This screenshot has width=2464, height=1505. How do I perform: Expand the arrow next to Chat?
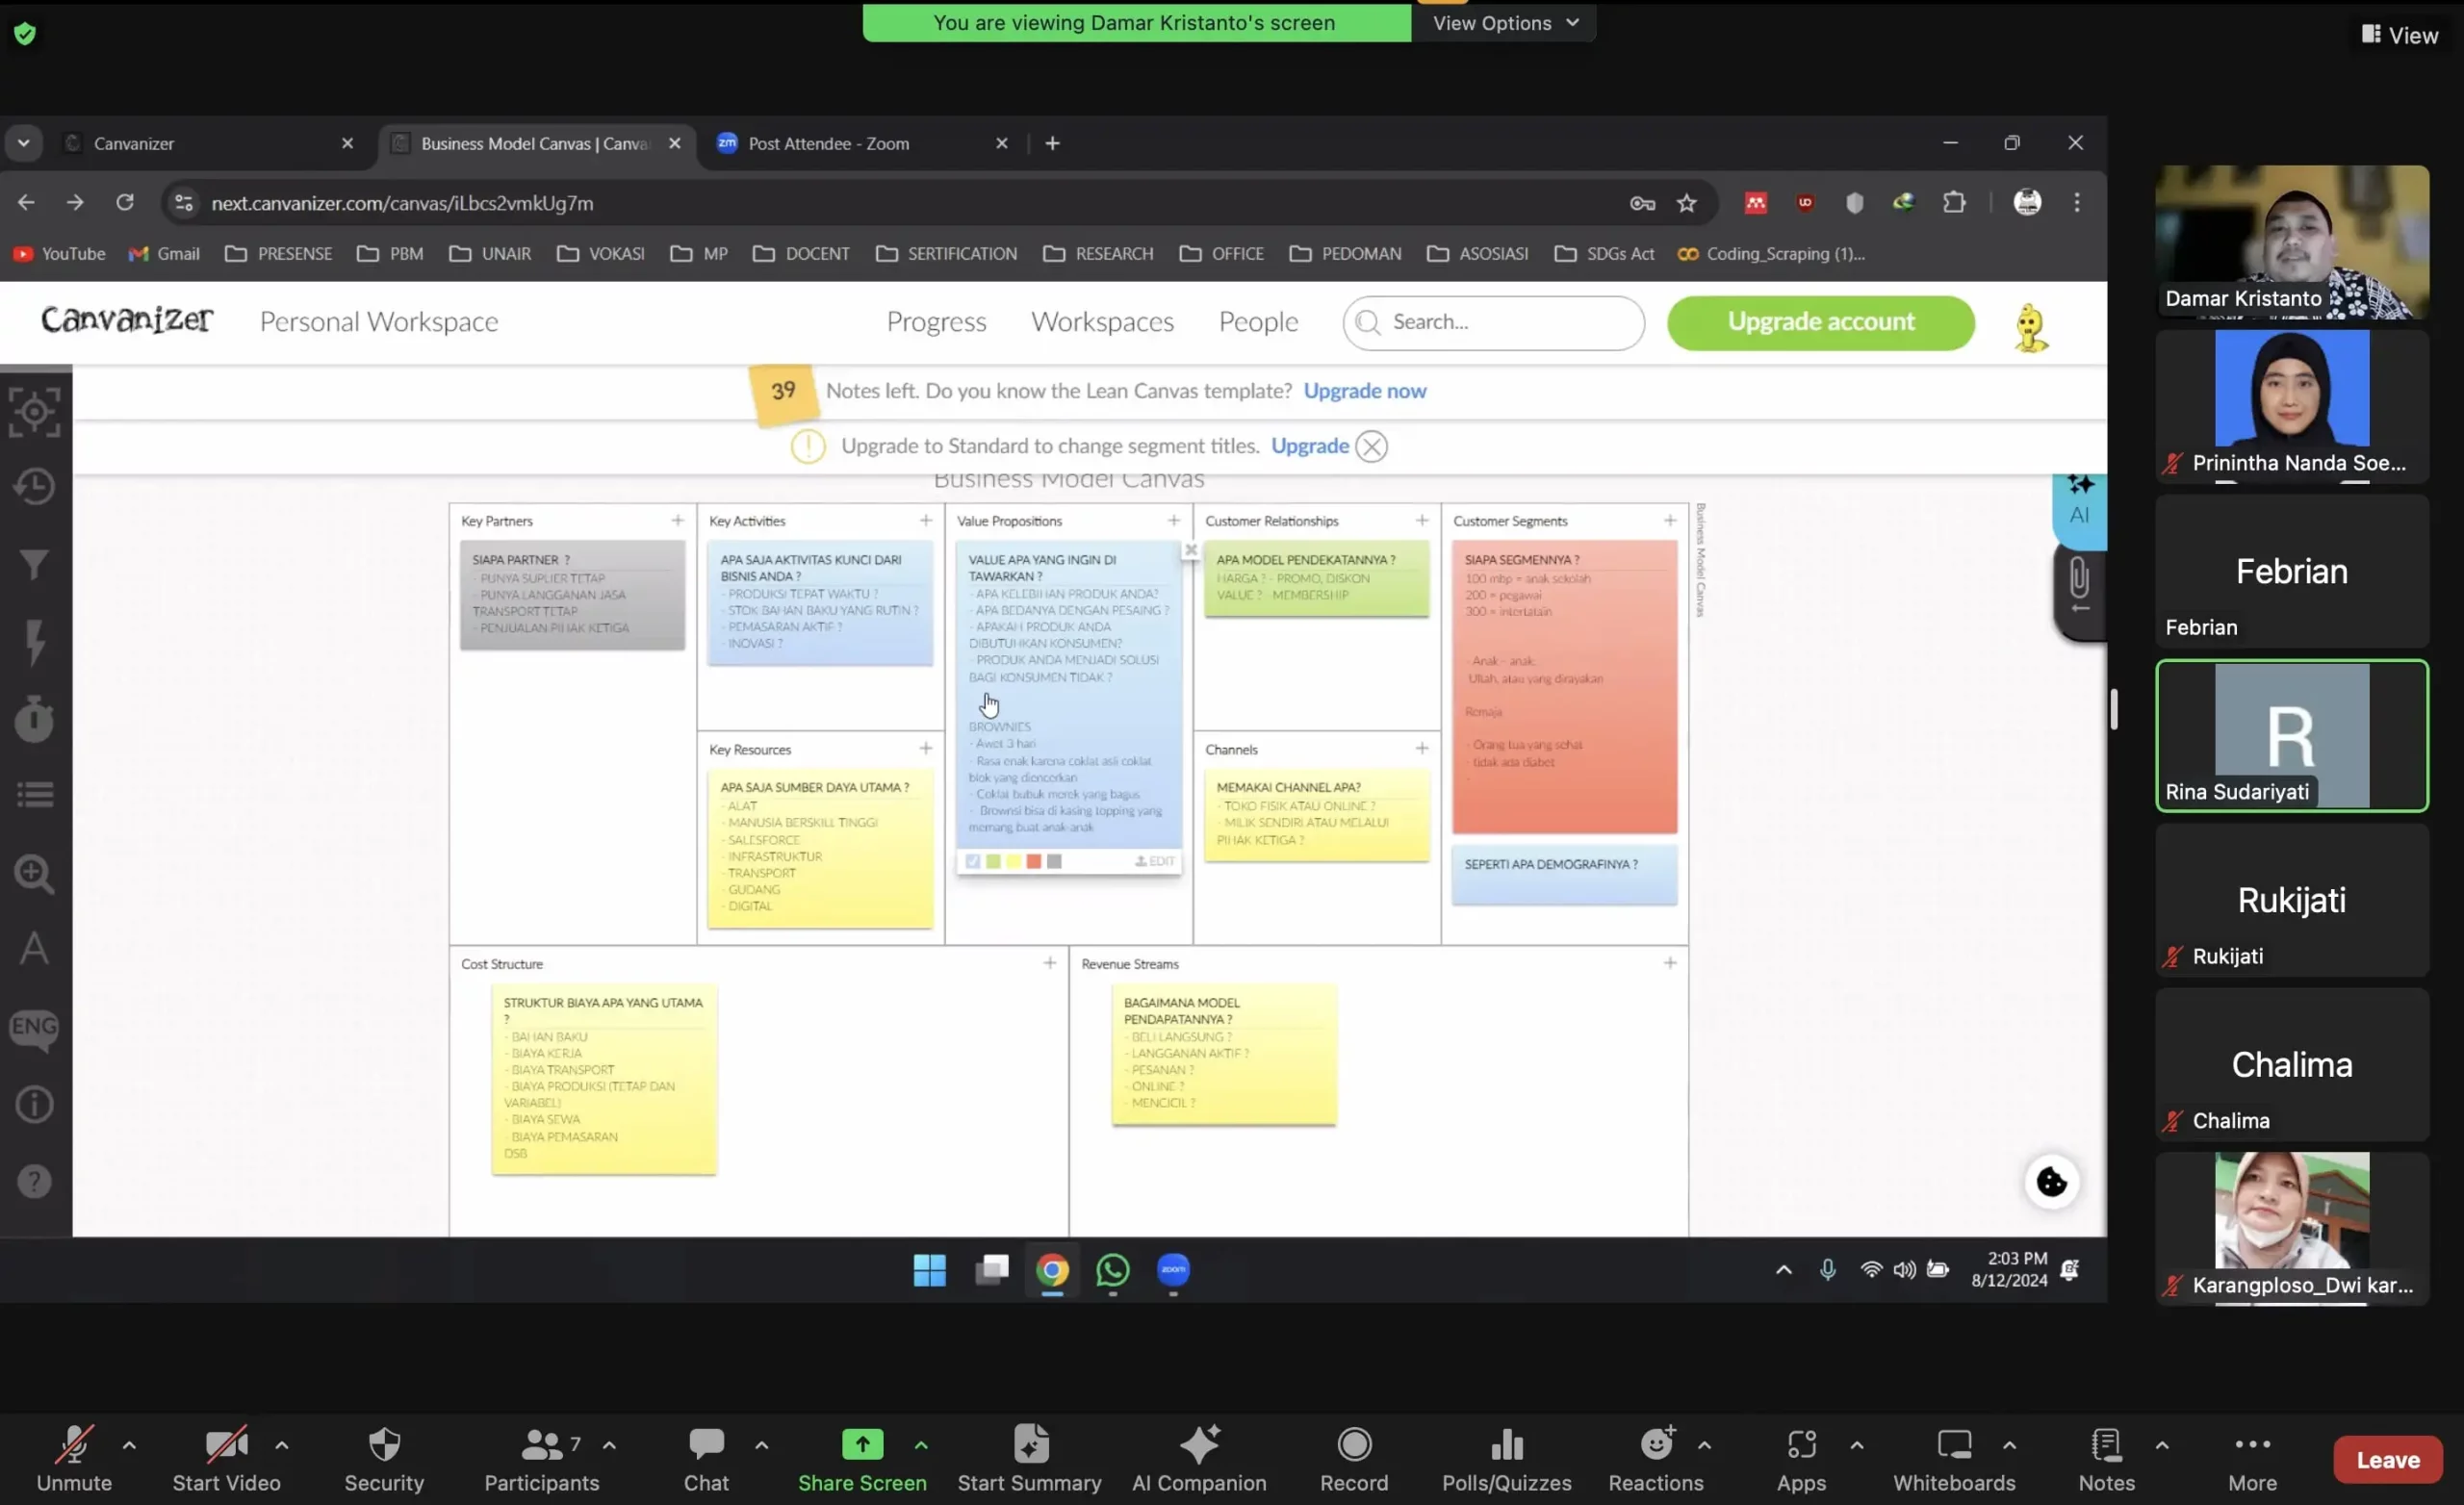[x=762, y=1445]
